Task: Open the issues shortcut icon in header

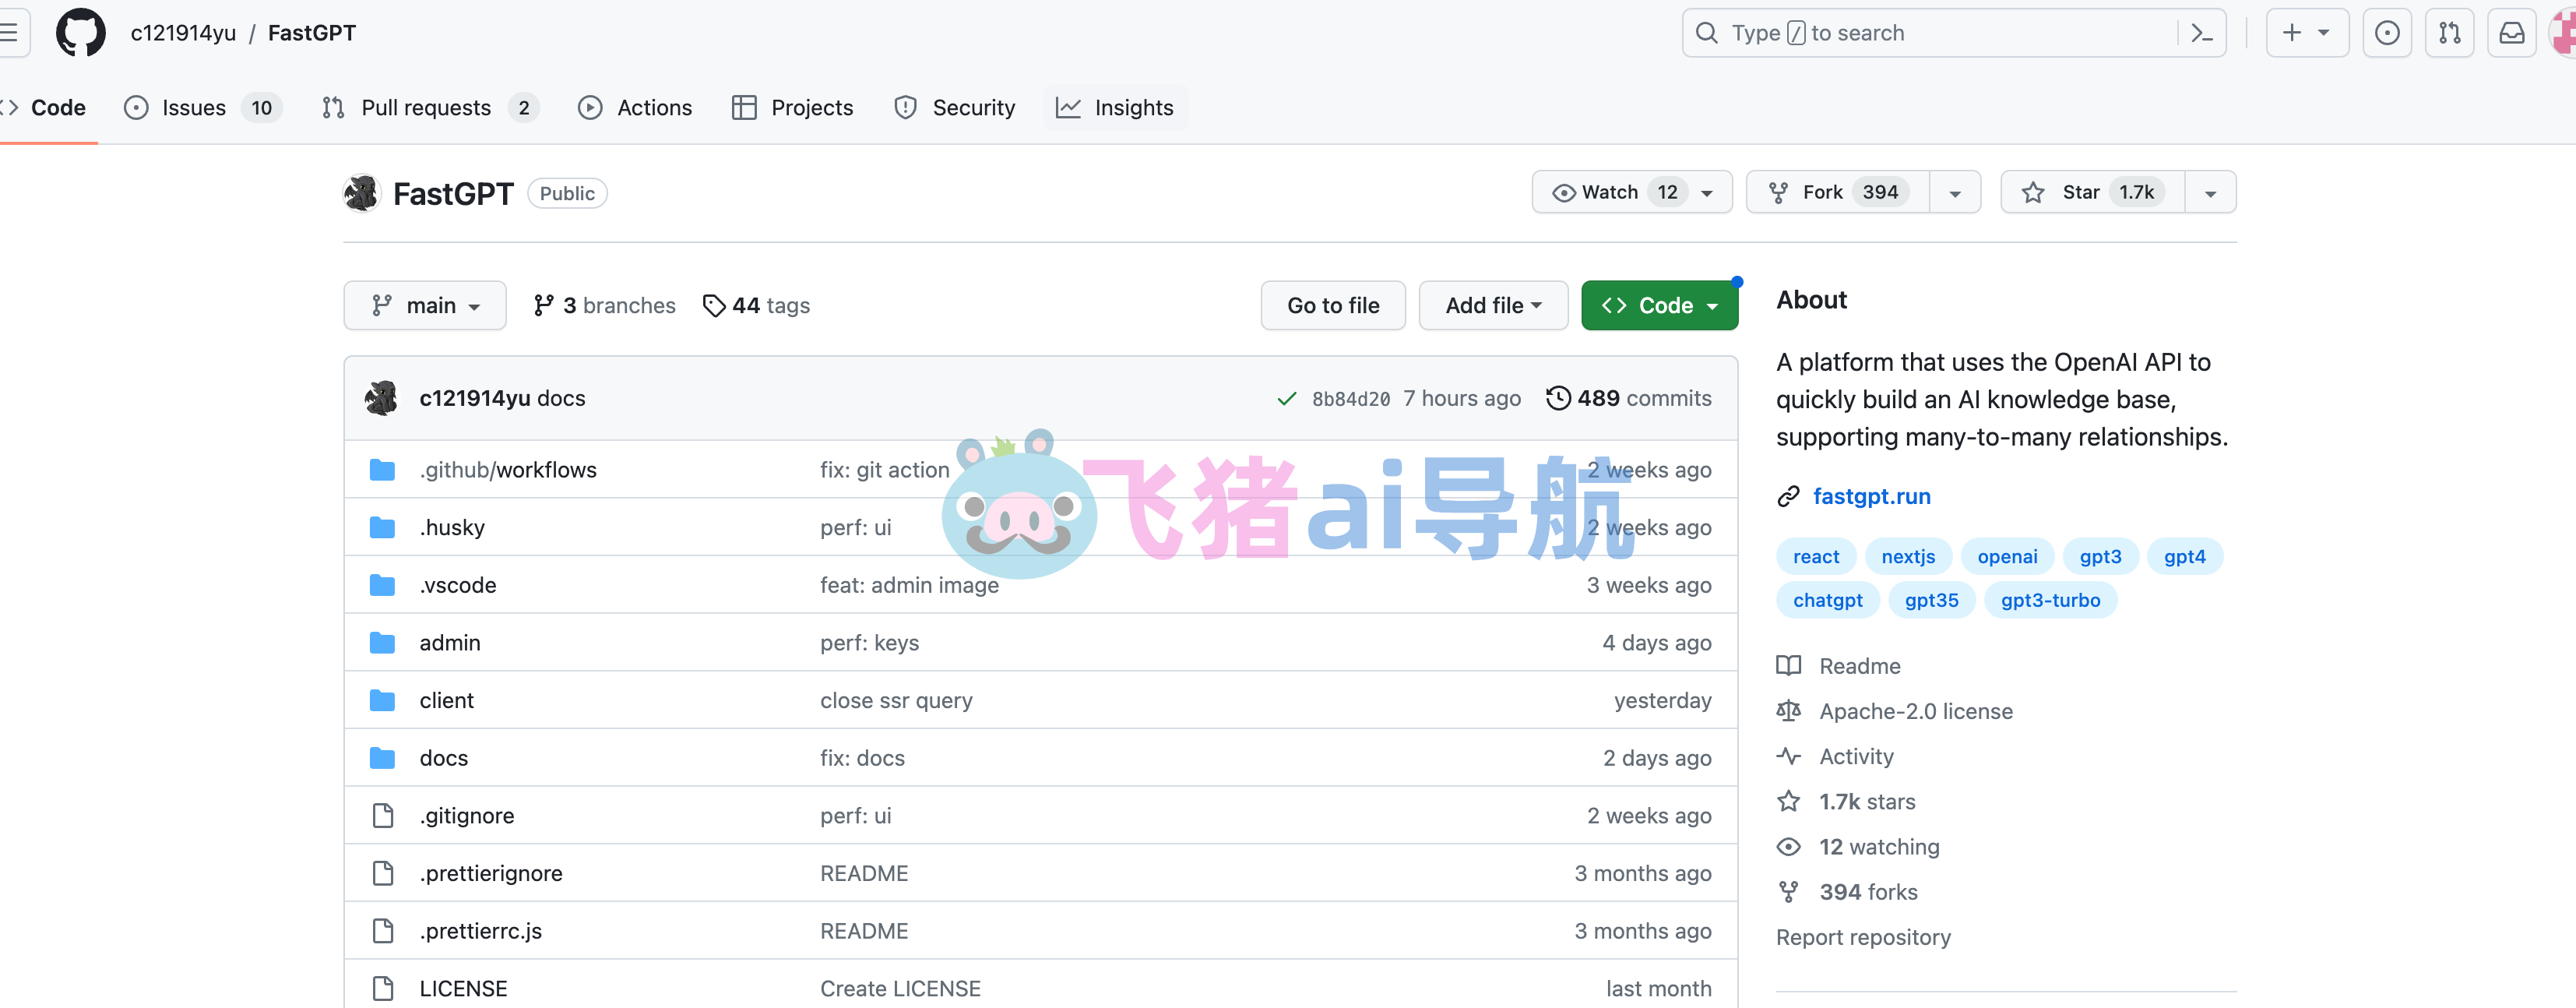Action: point(2386,33)
